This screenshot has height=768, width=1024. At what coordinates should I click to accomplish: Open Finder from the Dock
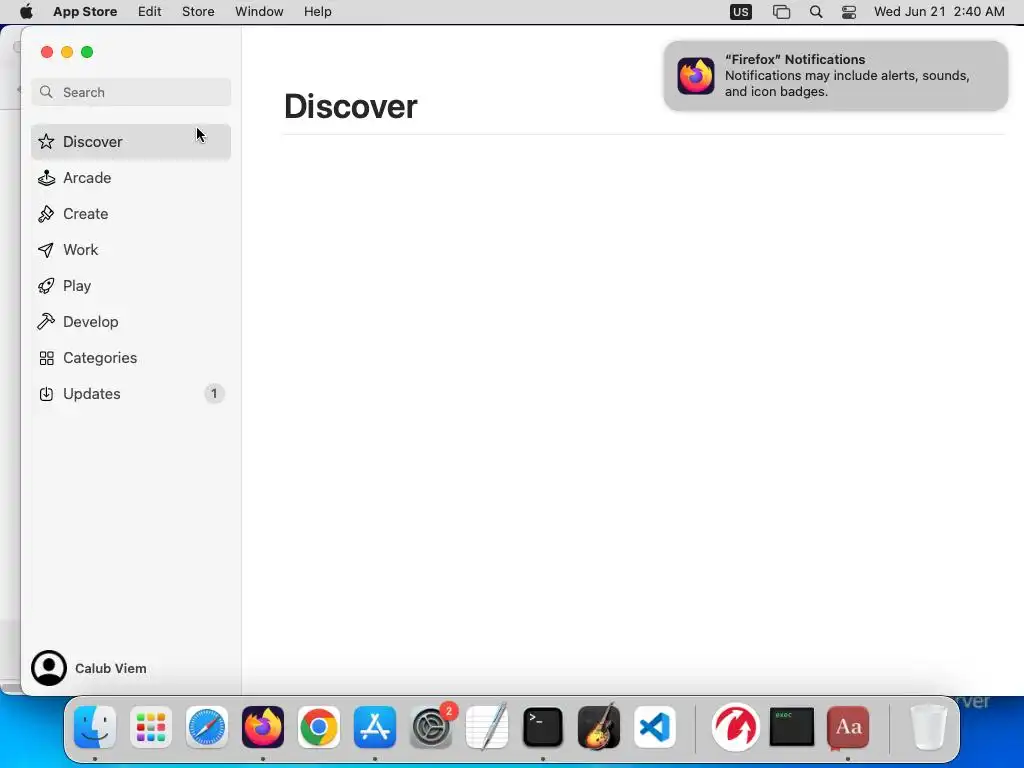pos(95,727)
